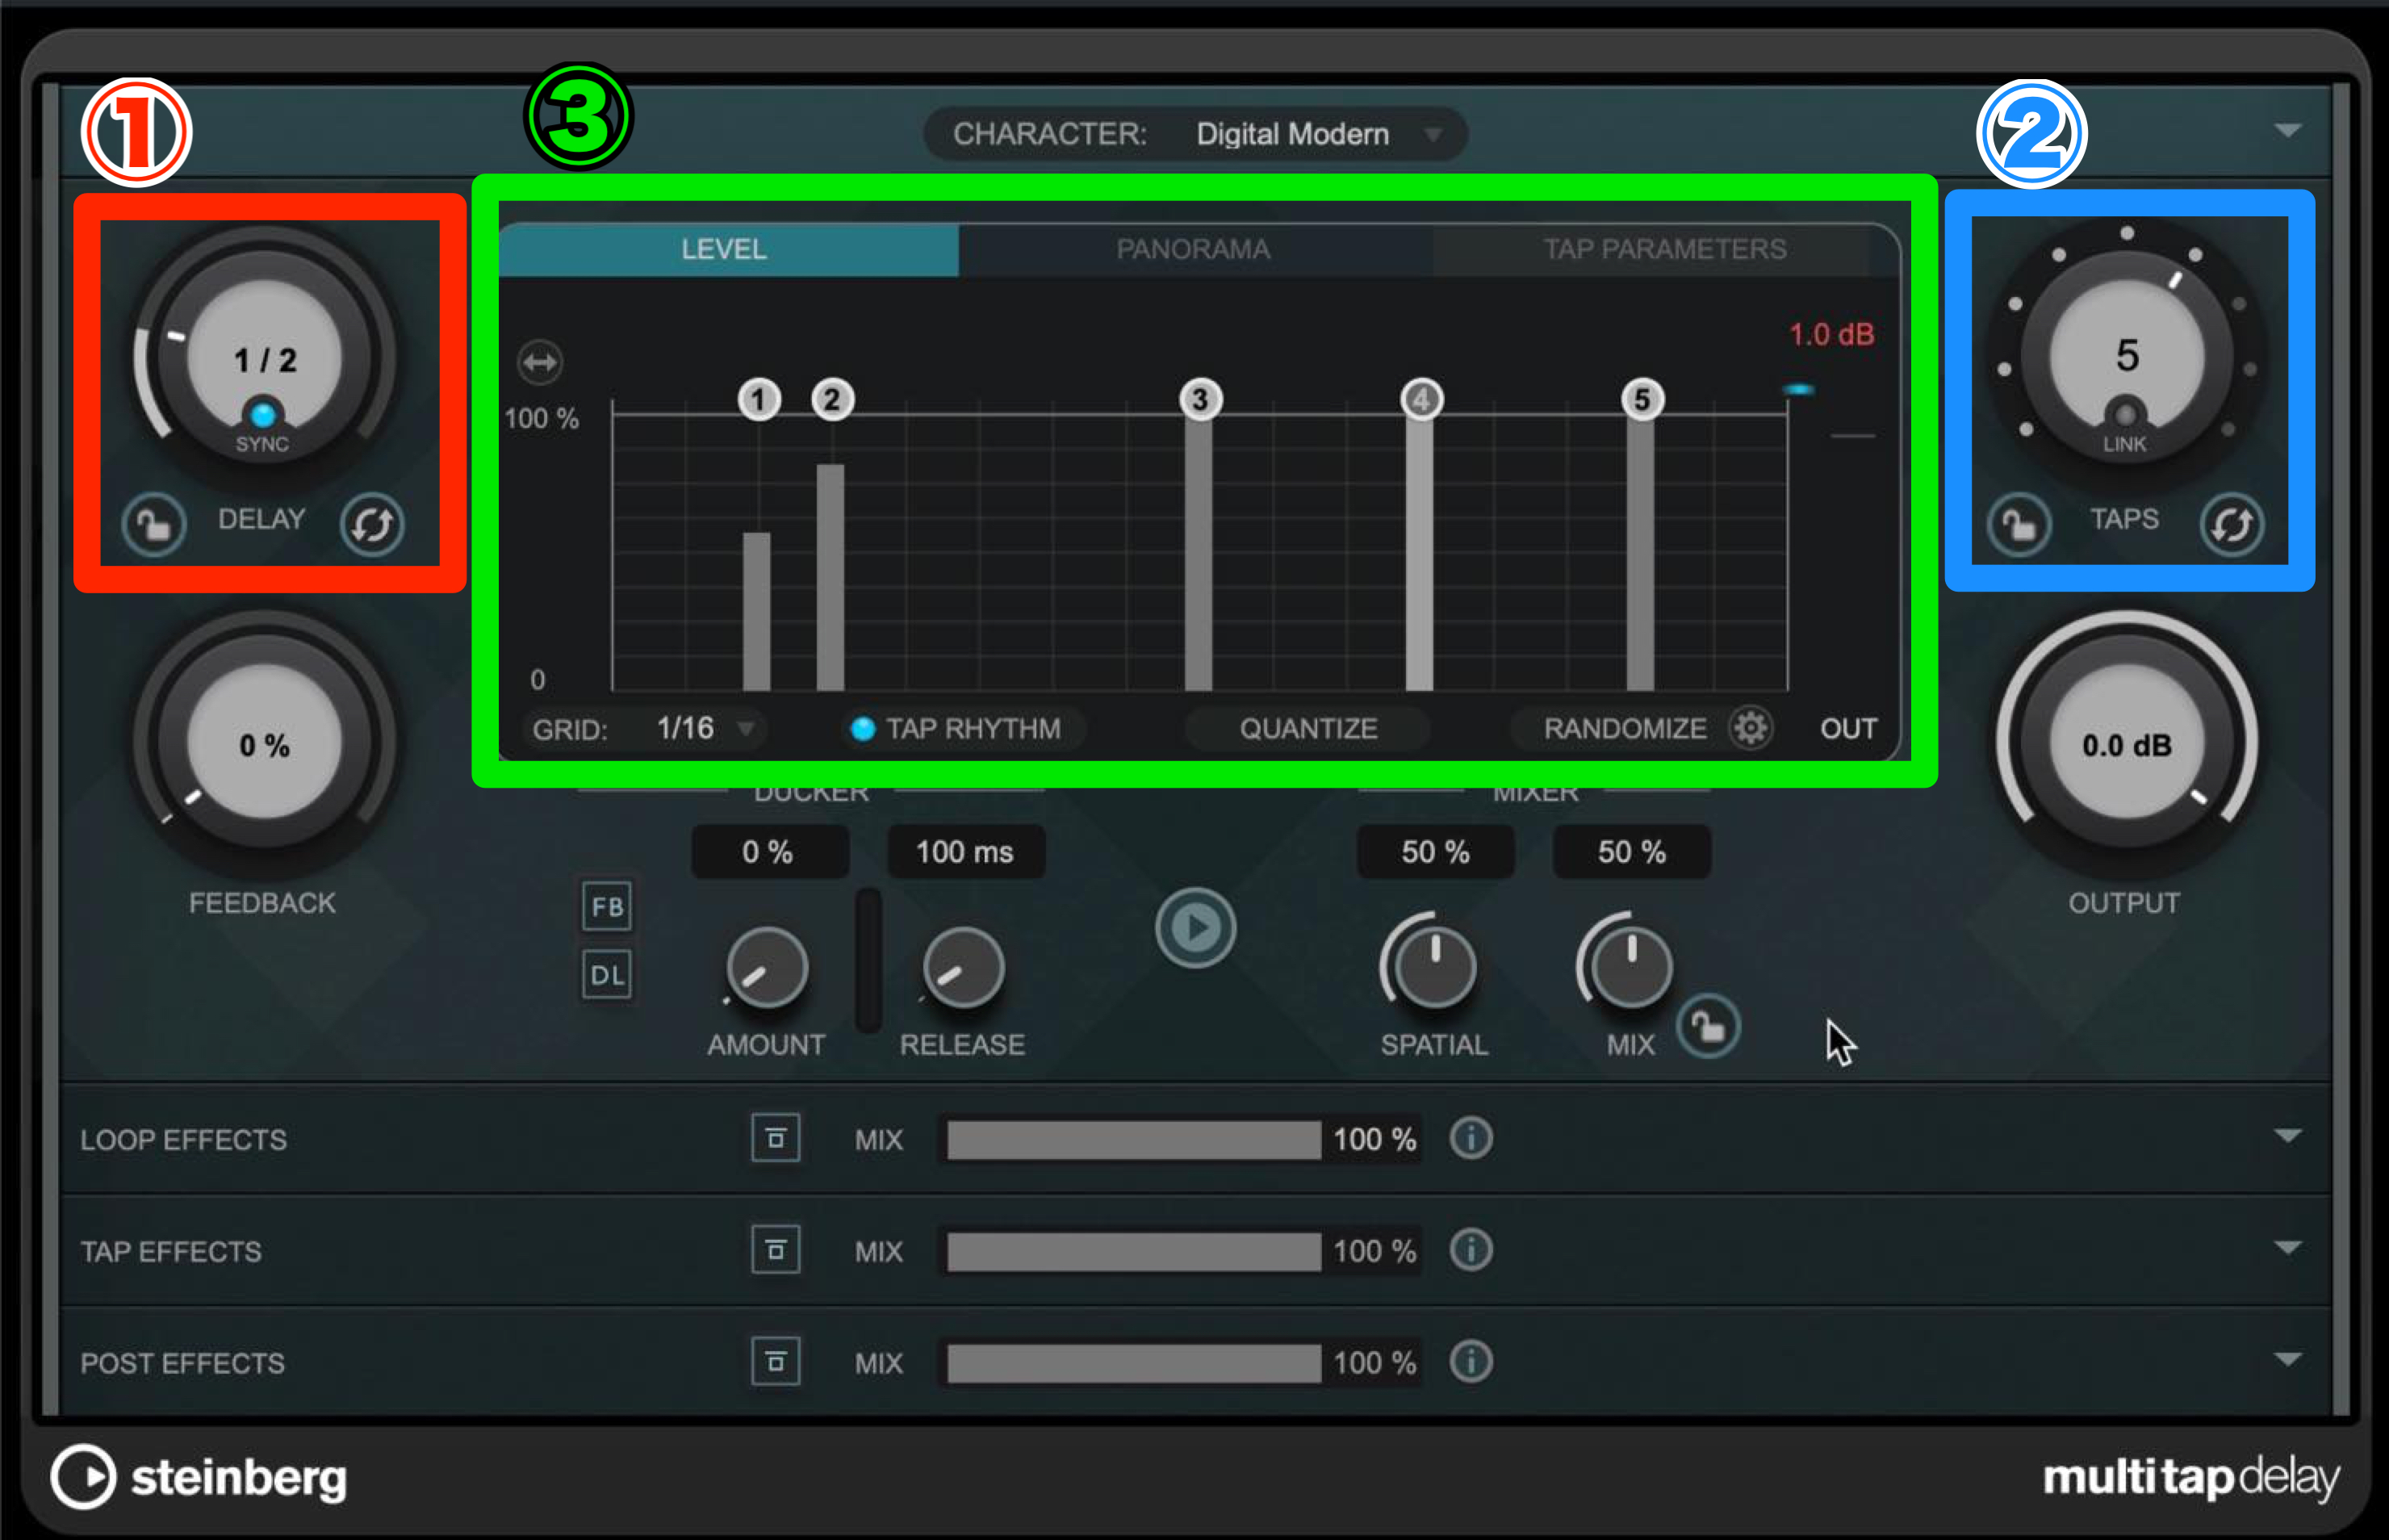Image resolution: width=2389 pixels, height=1540 pixels.
Task: Click the SPATIAL 50 % value field
Action: pyautogui.click(x=1435, y=852)
